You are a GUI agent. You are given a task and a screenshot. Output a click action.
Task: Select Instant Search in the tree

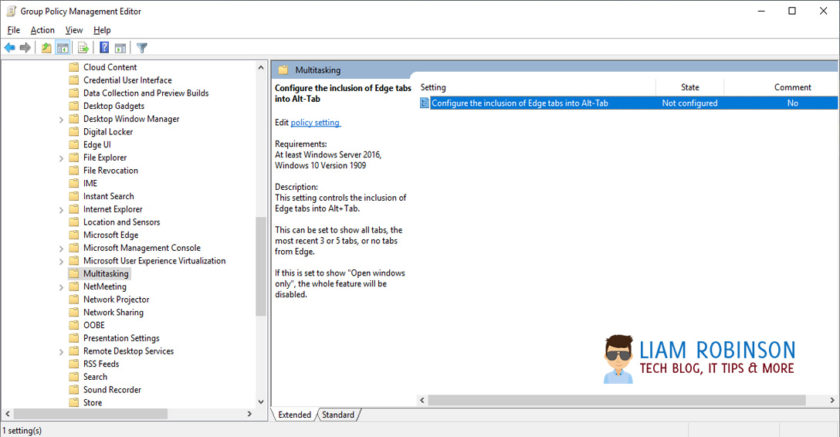[108, 196]
